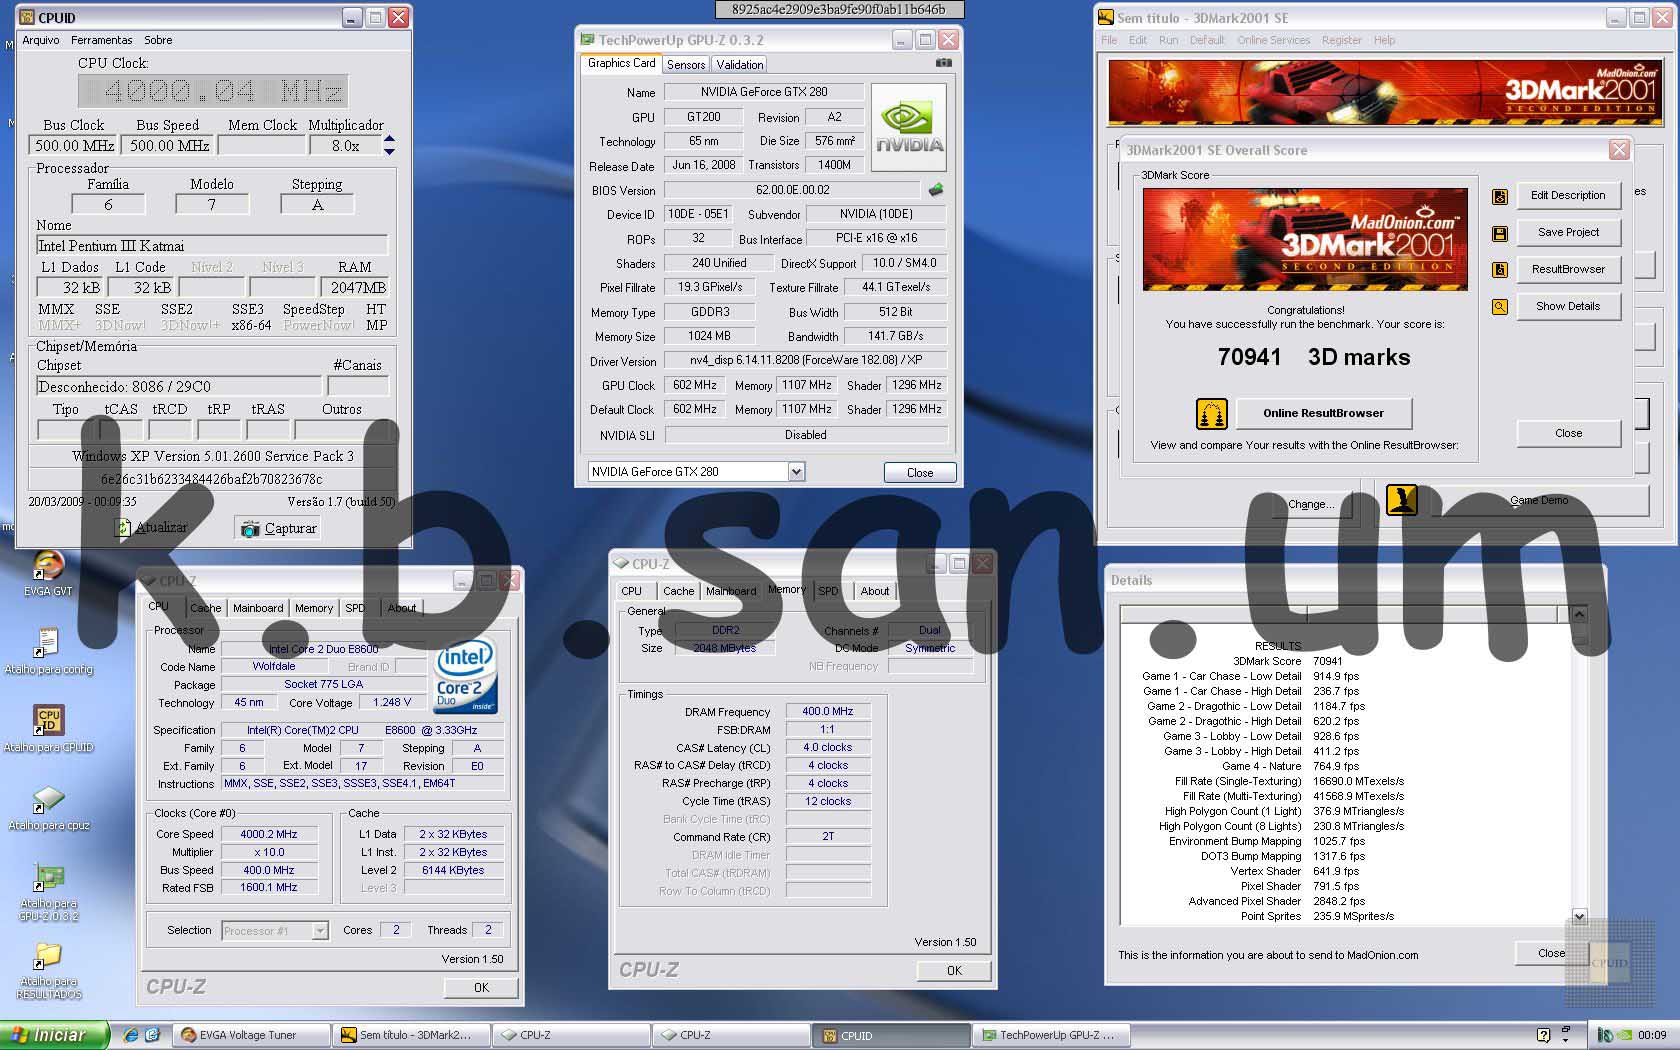Click the help icon in system tray
The image size is (1680, 1050).
pyautogui.click(x=1543, y=1035)
